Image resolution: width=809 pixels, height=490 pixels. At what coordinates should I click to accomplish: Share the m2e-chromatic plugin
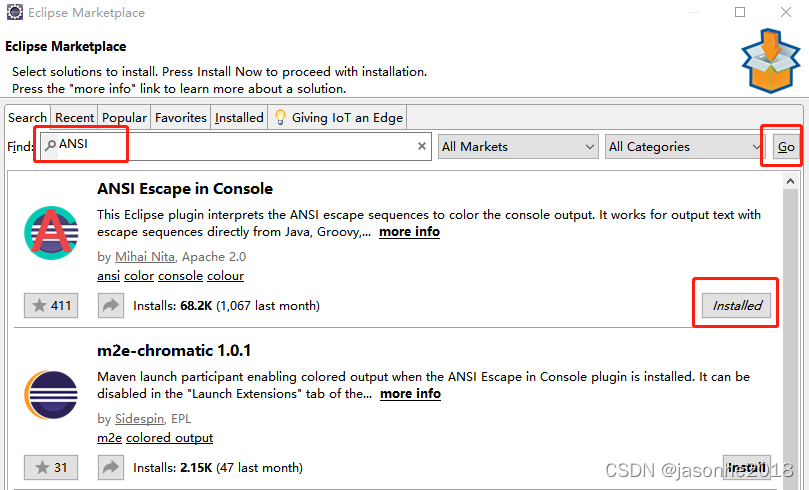pyautogui.click(x=111, y=467)
